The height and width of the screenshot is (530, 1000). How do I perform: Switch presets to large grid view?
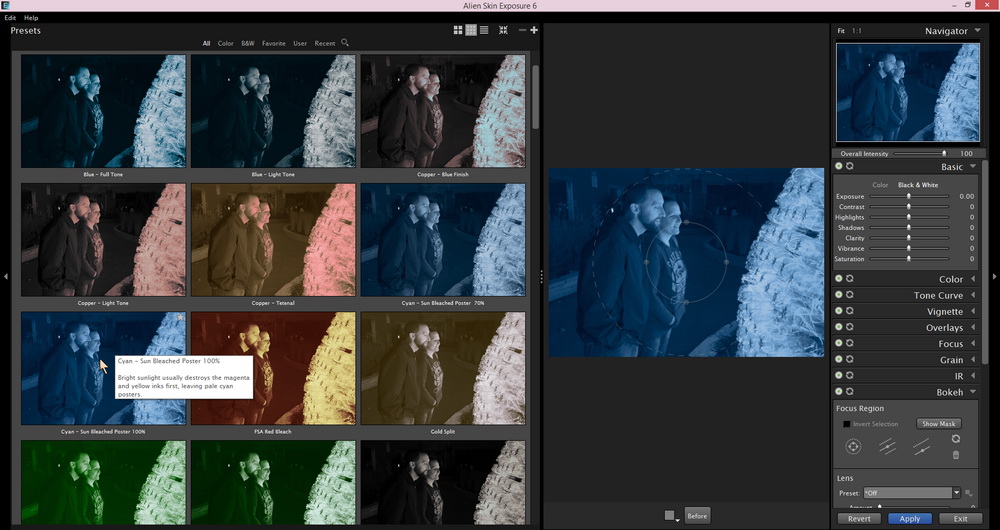click(457, 30)
